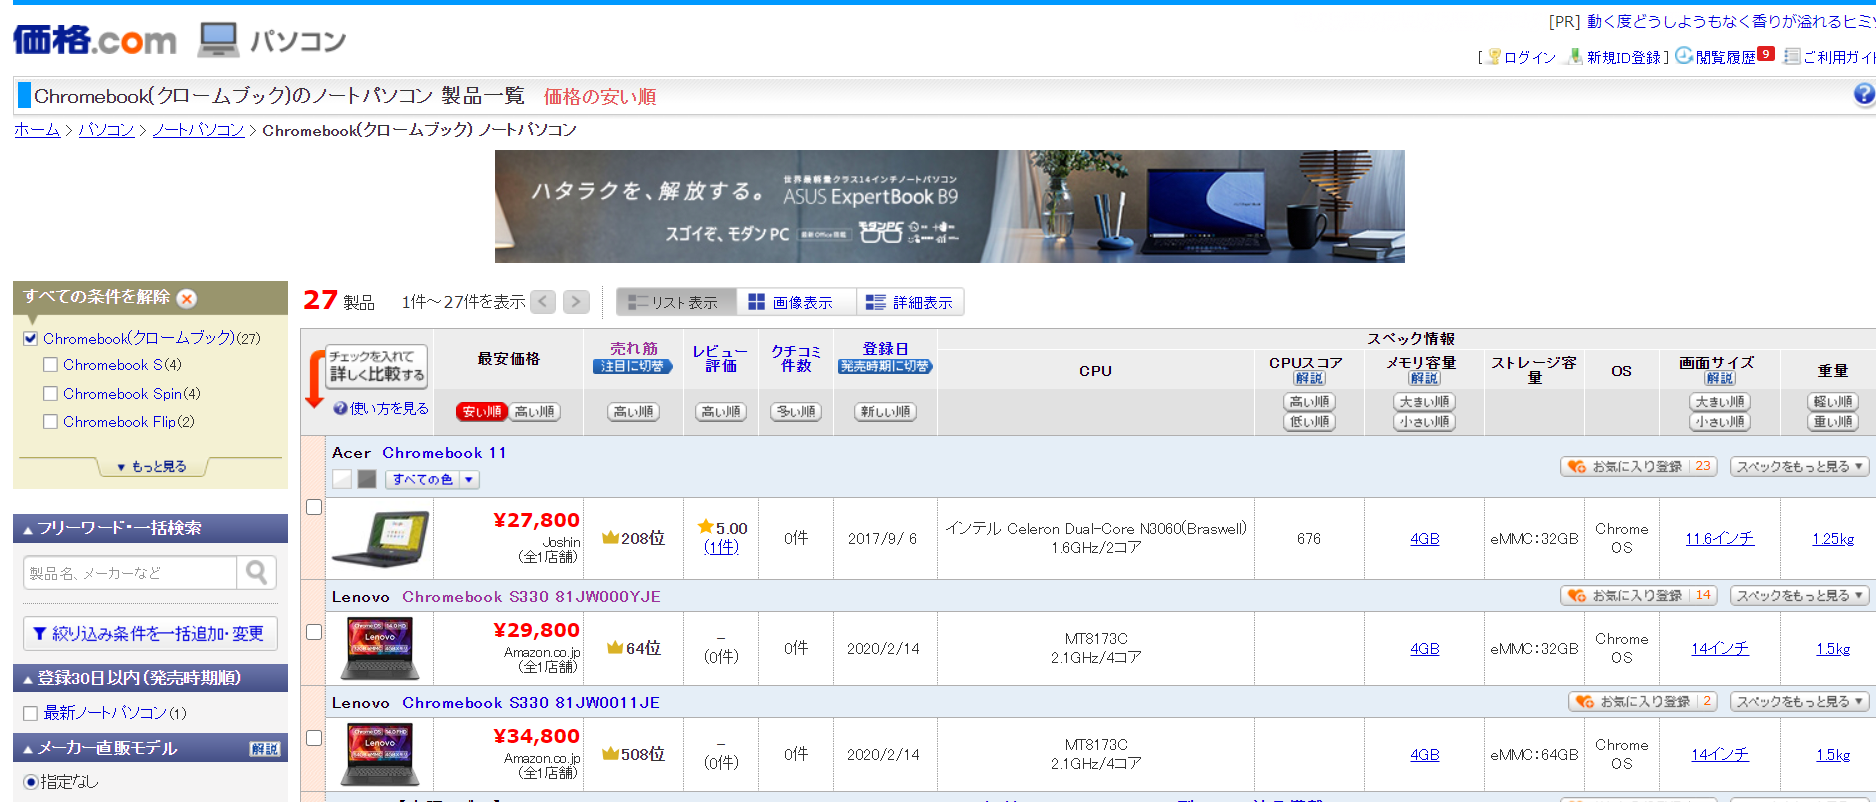
Task: Sort price by 安い順
Action: click(482, 412)
